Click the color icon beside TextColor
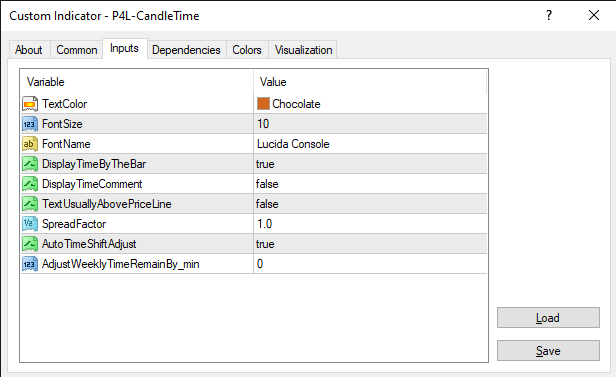Image resolution: width=616 pixels, height=377 pixels. (x=30, y=104)
